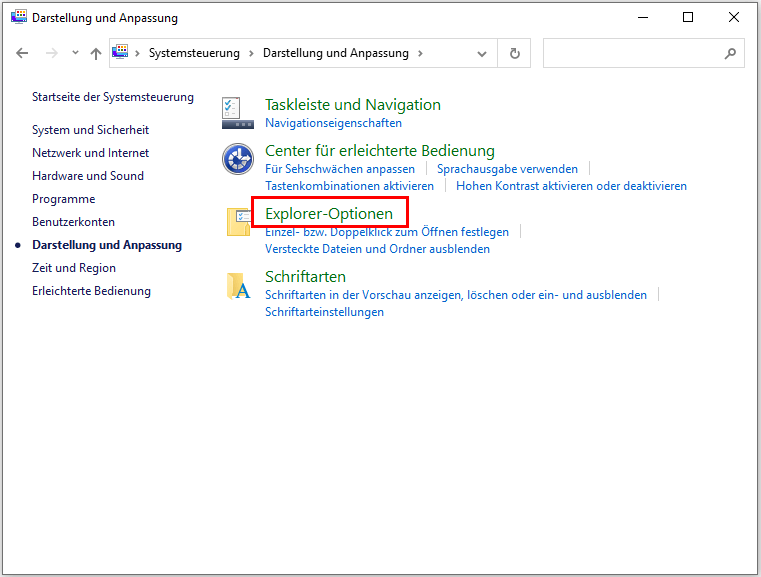This screenshot has height=577, width=761.
Task: Open Netzwerk und Internet category
Action: pos(90,153)
